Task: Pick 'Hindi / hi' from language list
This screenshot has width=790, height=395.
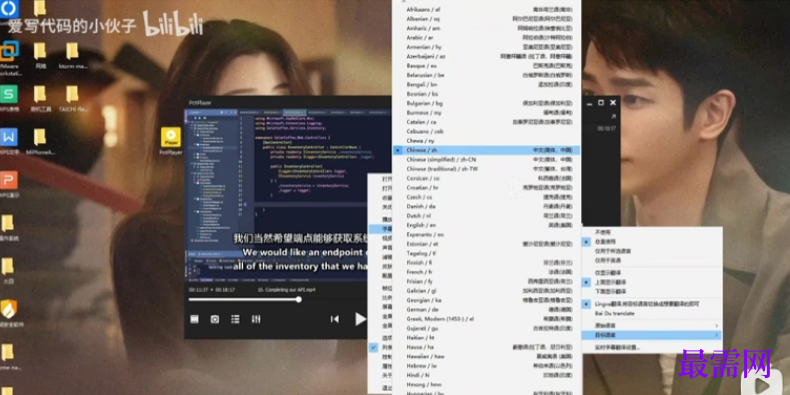Action: 487,375
